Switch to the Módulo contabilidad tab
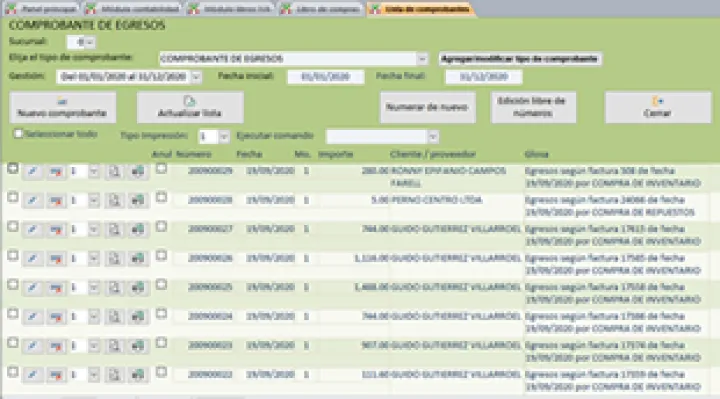Viewport: 720px width, 399px height. click(x=134, y=9)
